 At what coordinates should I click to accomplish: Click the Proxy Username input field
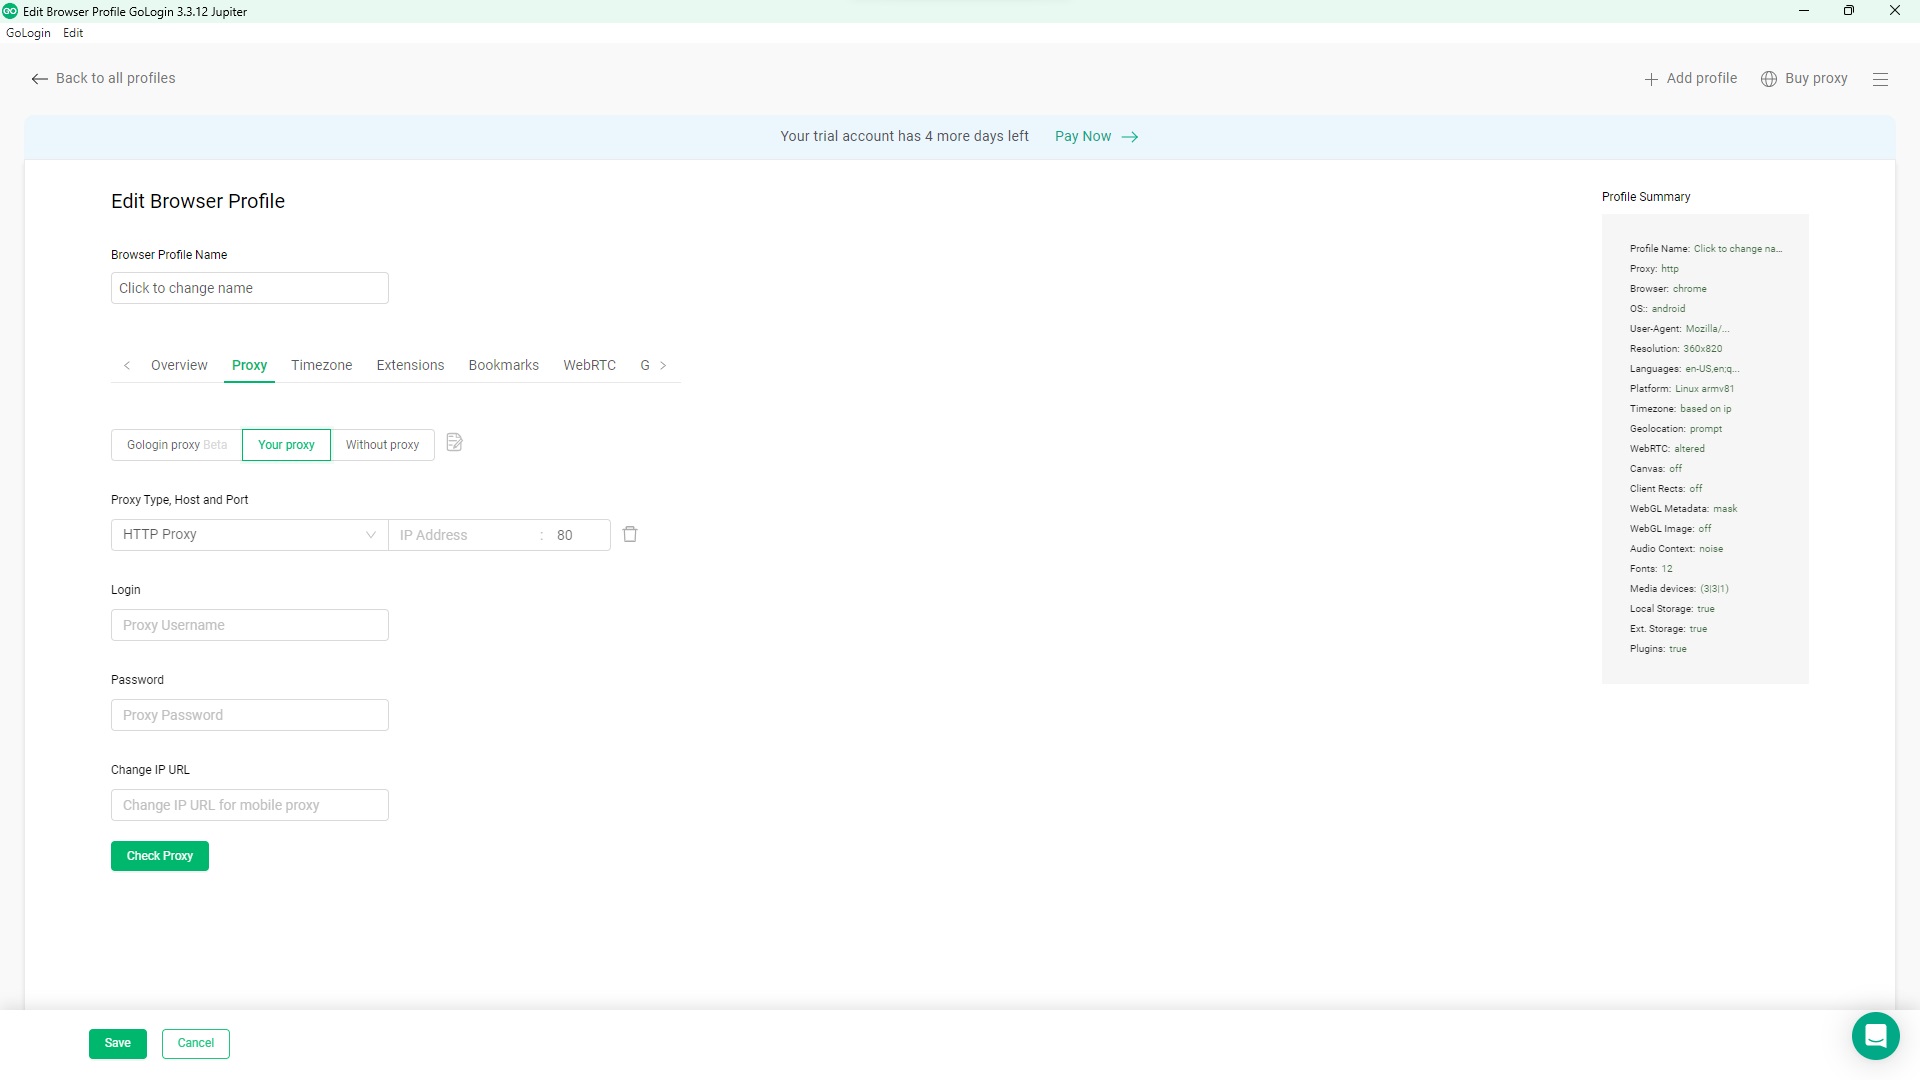click(249, 625)
